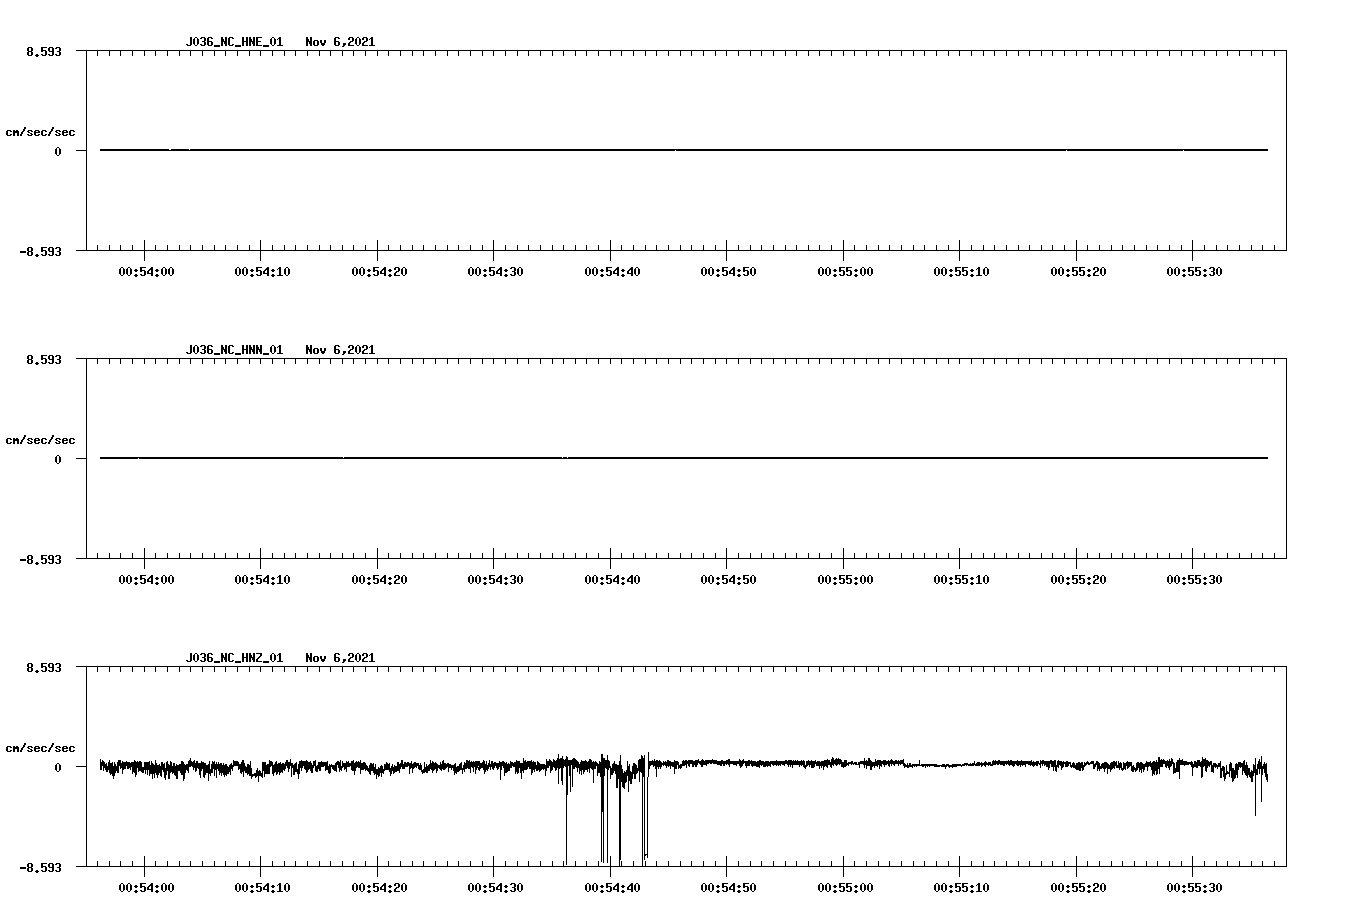Click 00:54:40 time label on HNN plot

[x=612, y=580]
